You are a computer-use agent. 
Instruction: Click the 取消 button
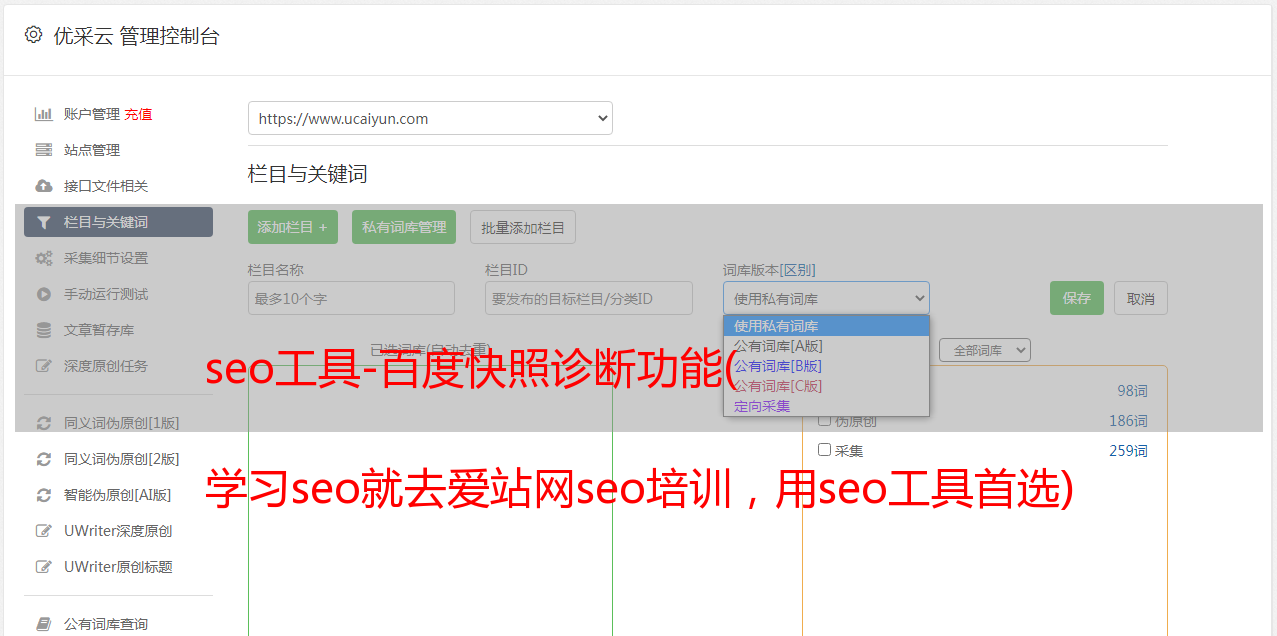pos(1141,298)
